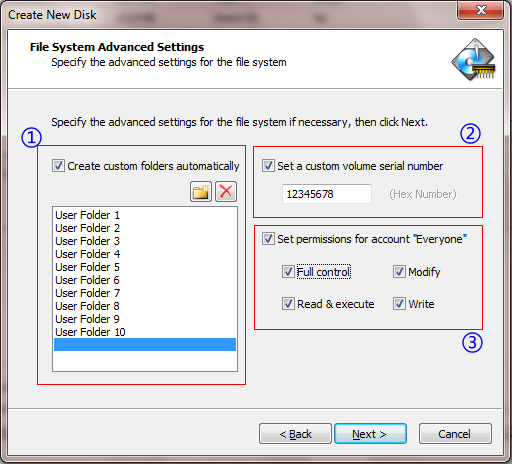Select the highlighted blank folder entry

(x=145, y=345)
